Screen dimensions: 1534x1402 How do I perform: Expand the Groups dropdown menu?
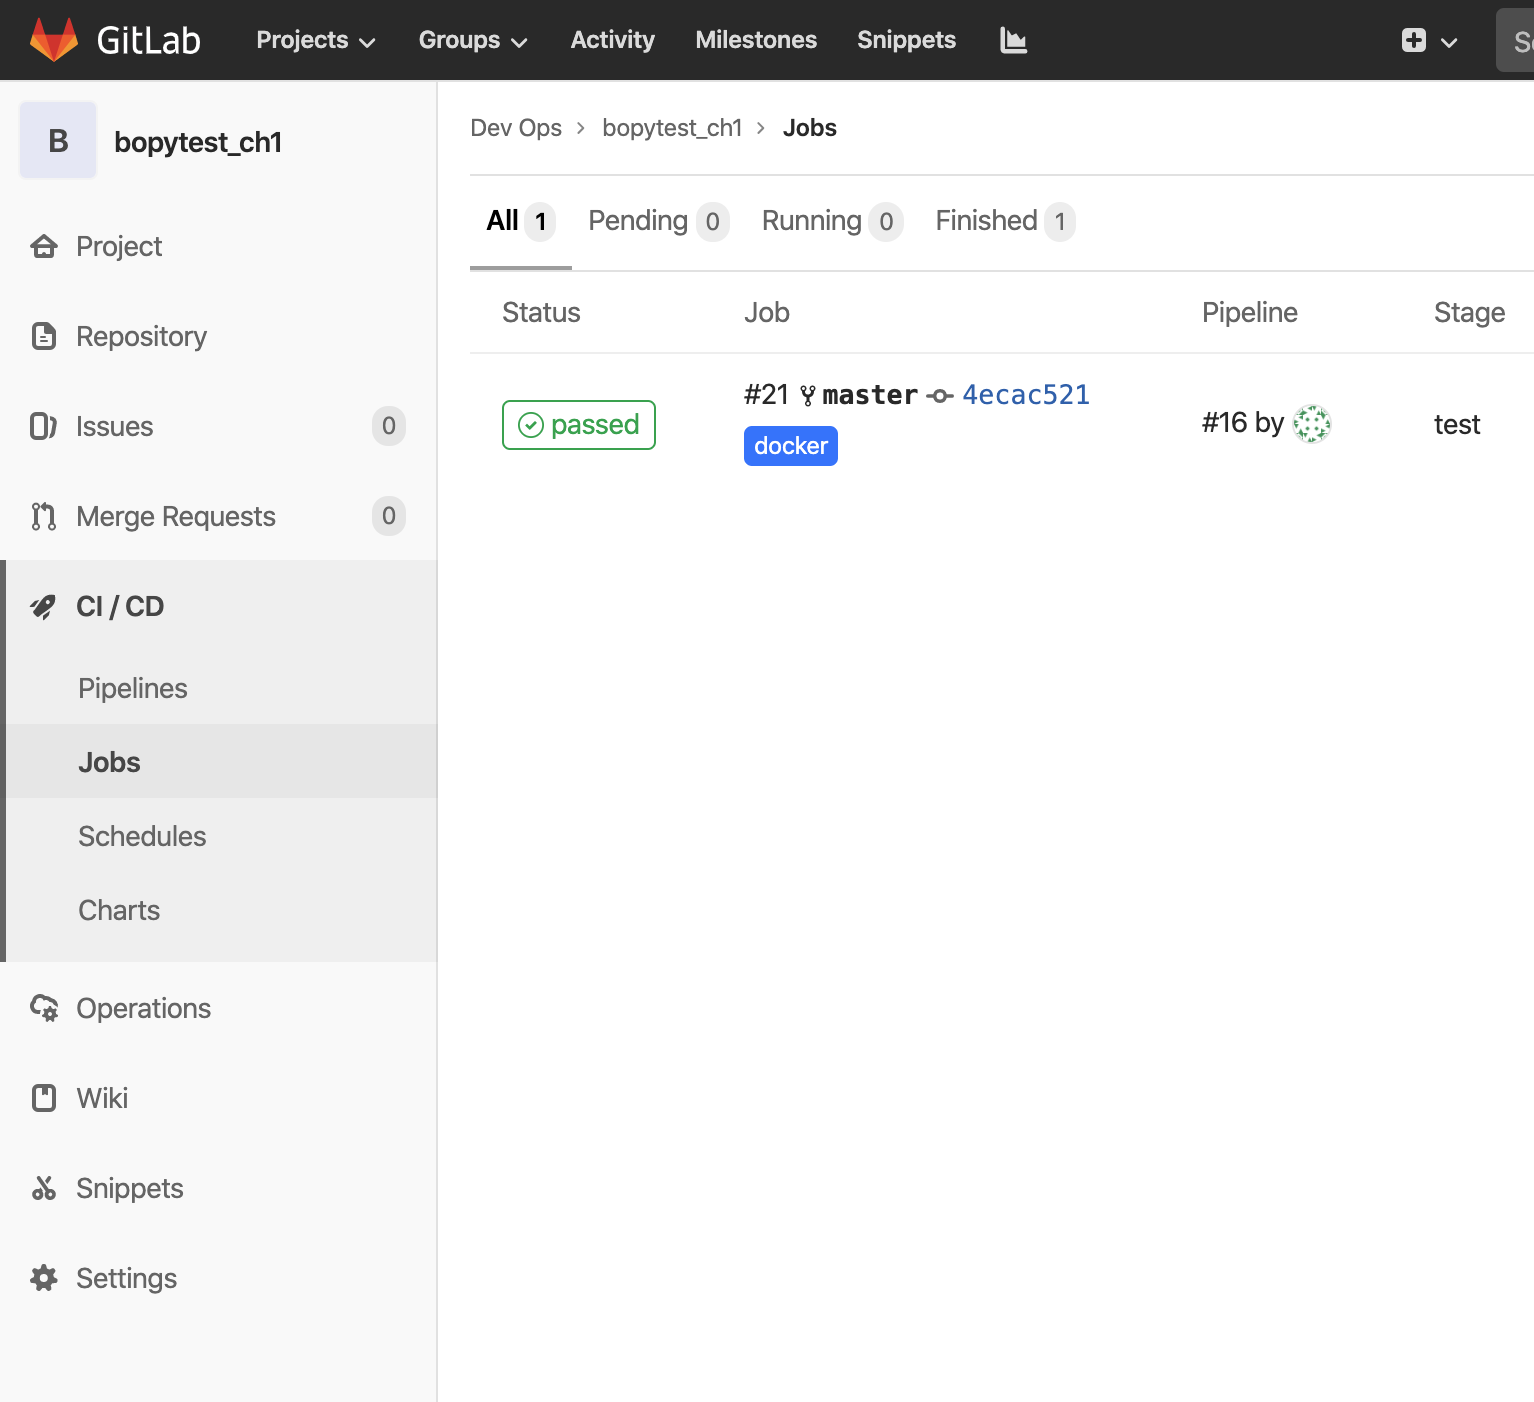[472, 40]
